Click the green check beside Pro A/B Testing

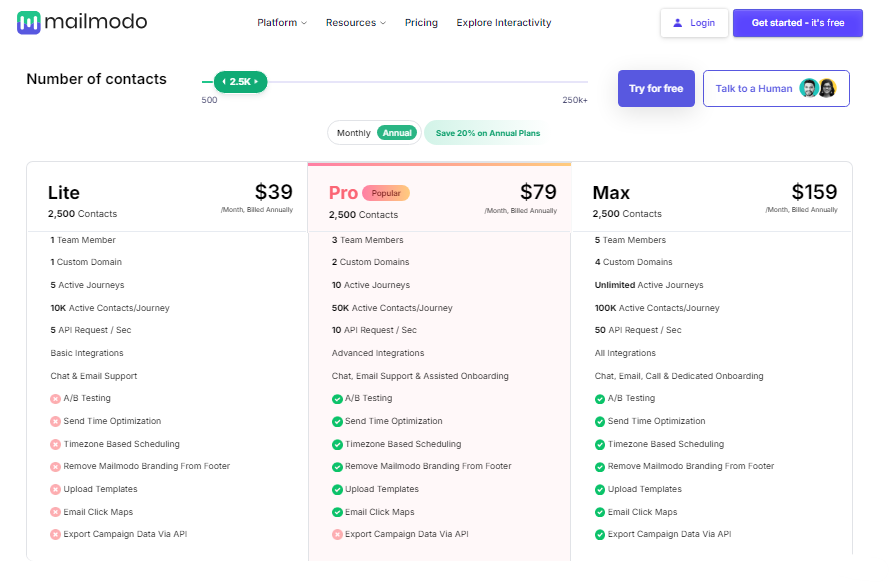(337, 399)
